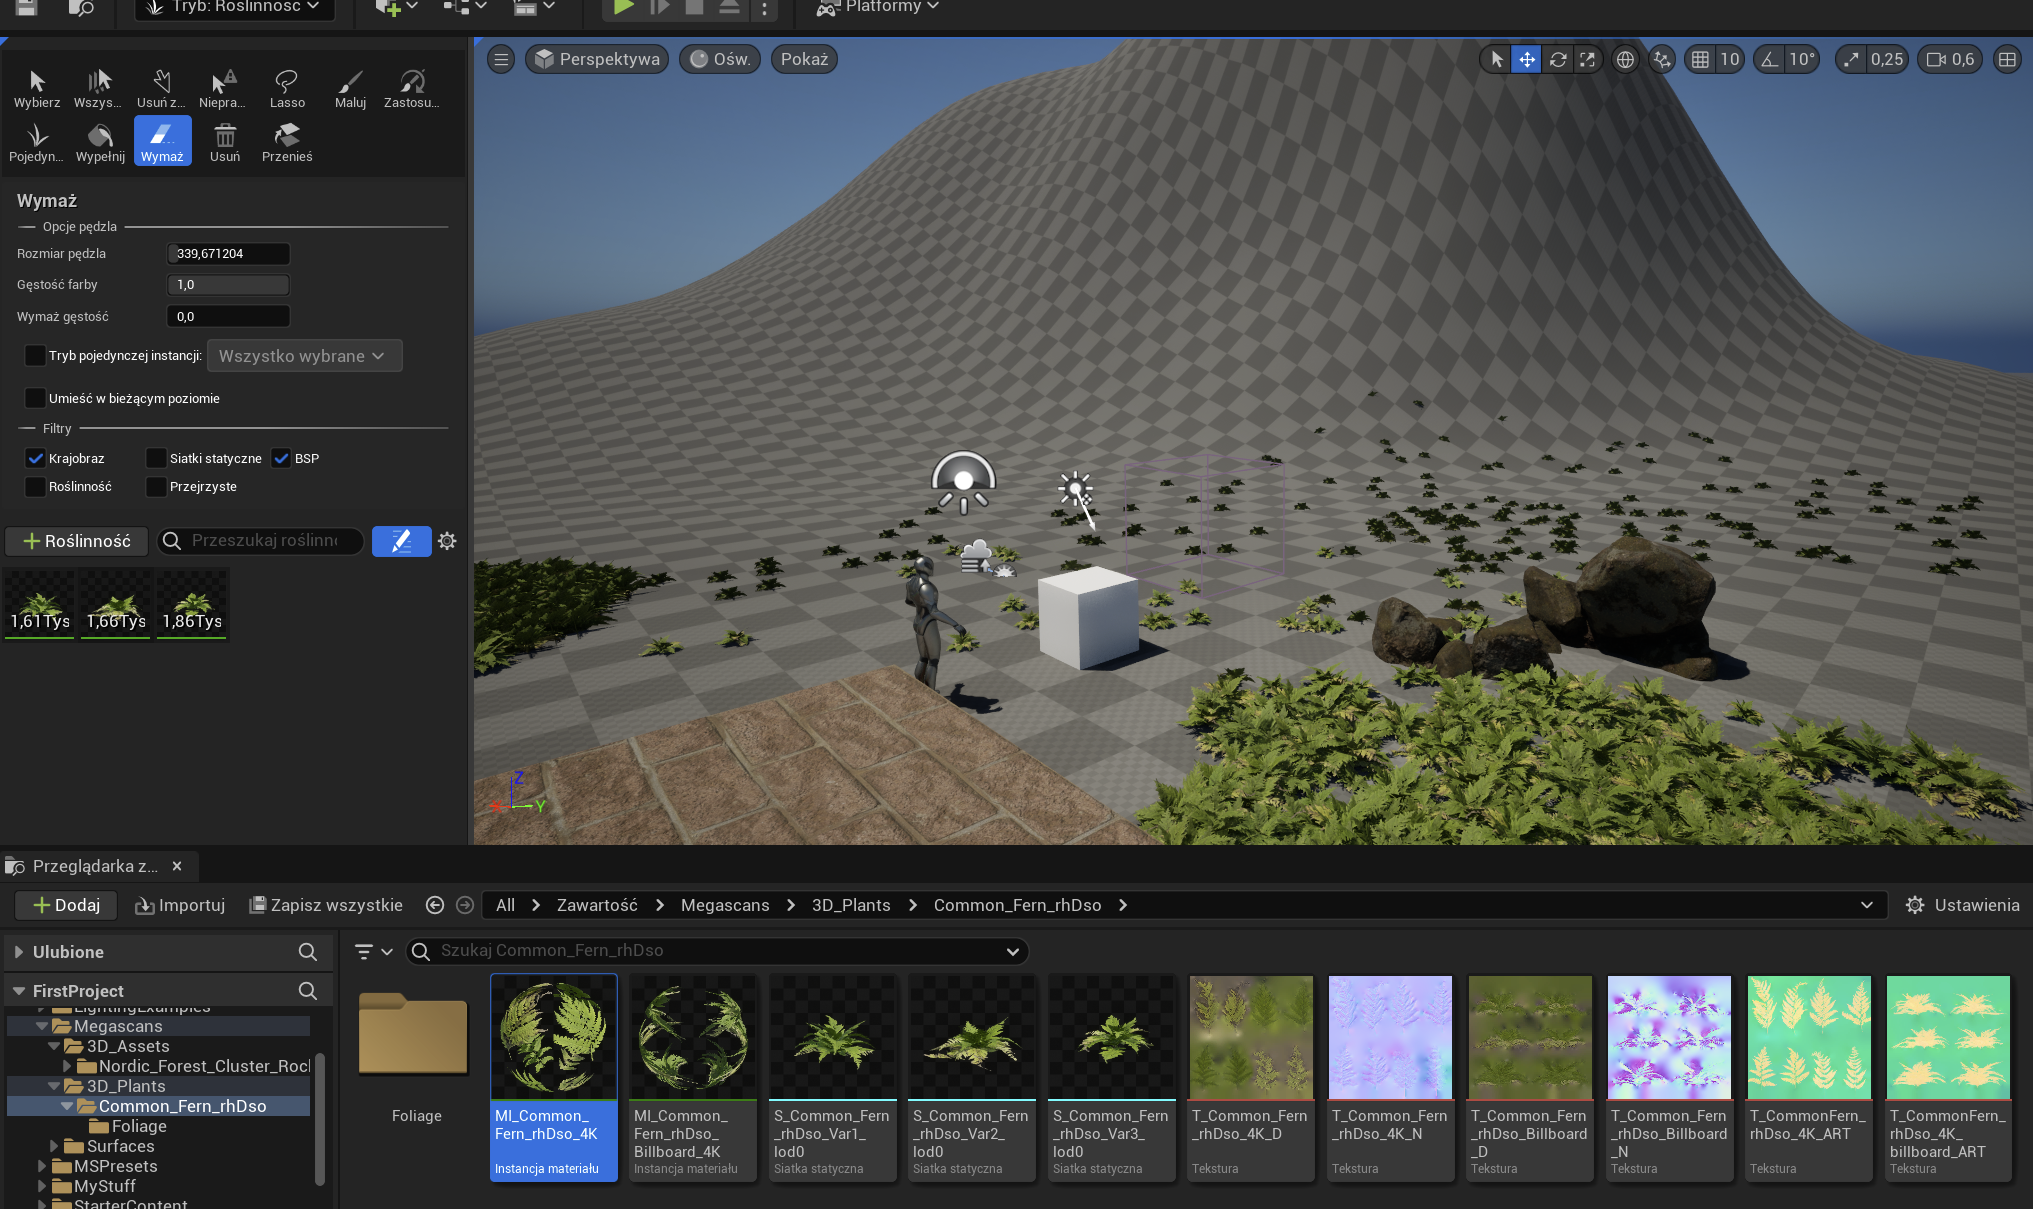Collapse the 3D_Assets folder tree
This screenshot has height=1209, width=2033.
pyautogui.click(x=55, y=1046)
